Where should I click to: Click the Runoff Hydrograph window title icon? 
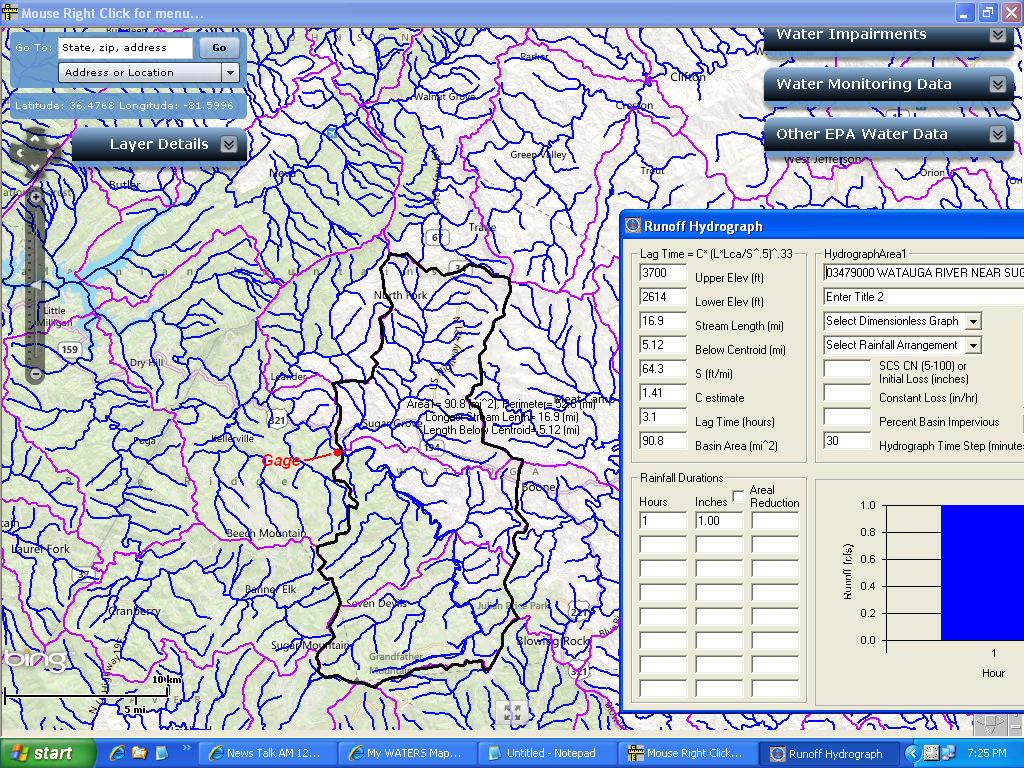click(x=632, y=226)
